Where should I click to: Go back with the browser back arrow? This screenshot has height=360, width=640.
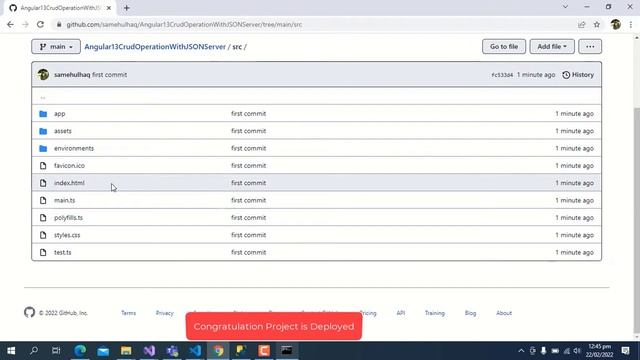[x=10, y=24]
